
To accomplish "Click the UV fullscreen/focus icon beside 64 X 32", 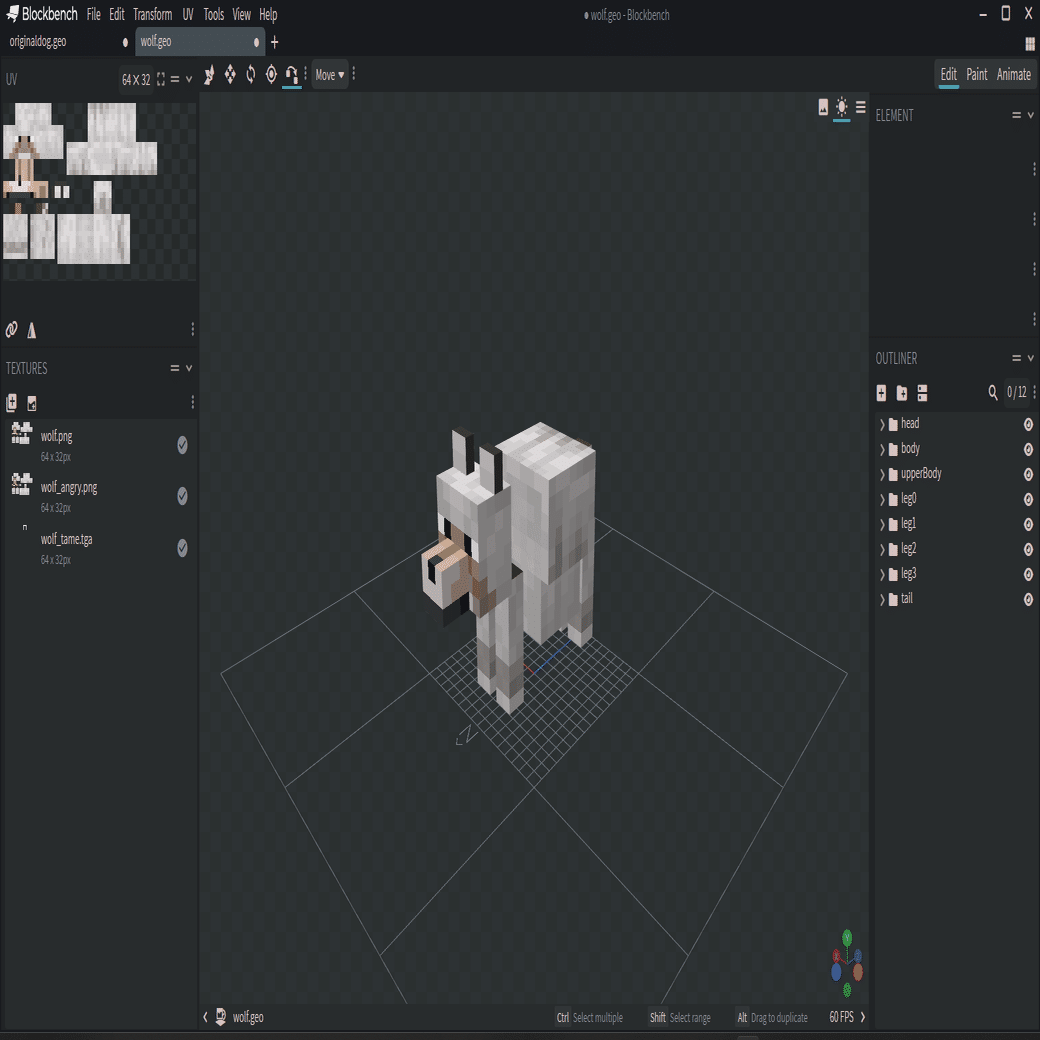I will click(x=161, y=80).
